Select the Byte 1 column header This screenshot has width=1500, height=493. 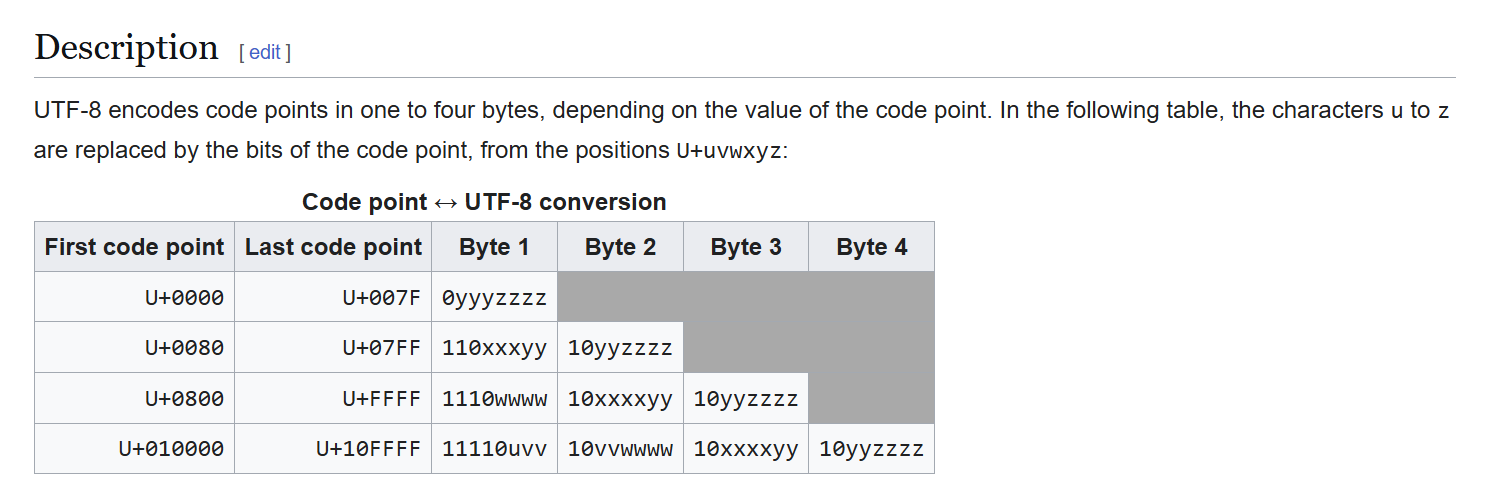click(494, 247)
